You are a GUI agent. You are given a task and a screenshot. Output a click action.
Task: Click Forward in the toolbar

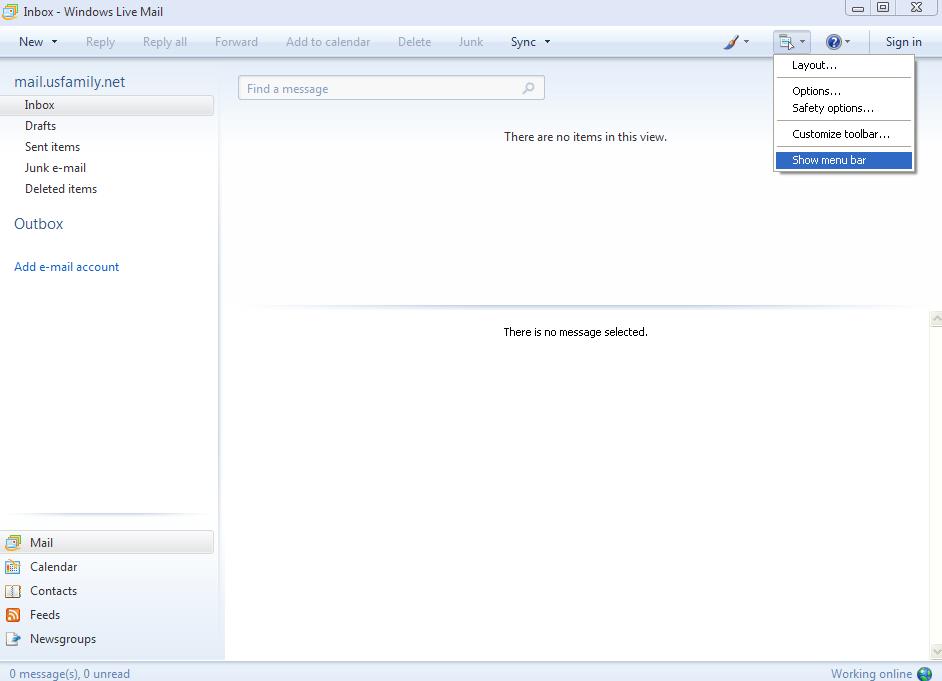pyautogui.click(x=236, y=42)
